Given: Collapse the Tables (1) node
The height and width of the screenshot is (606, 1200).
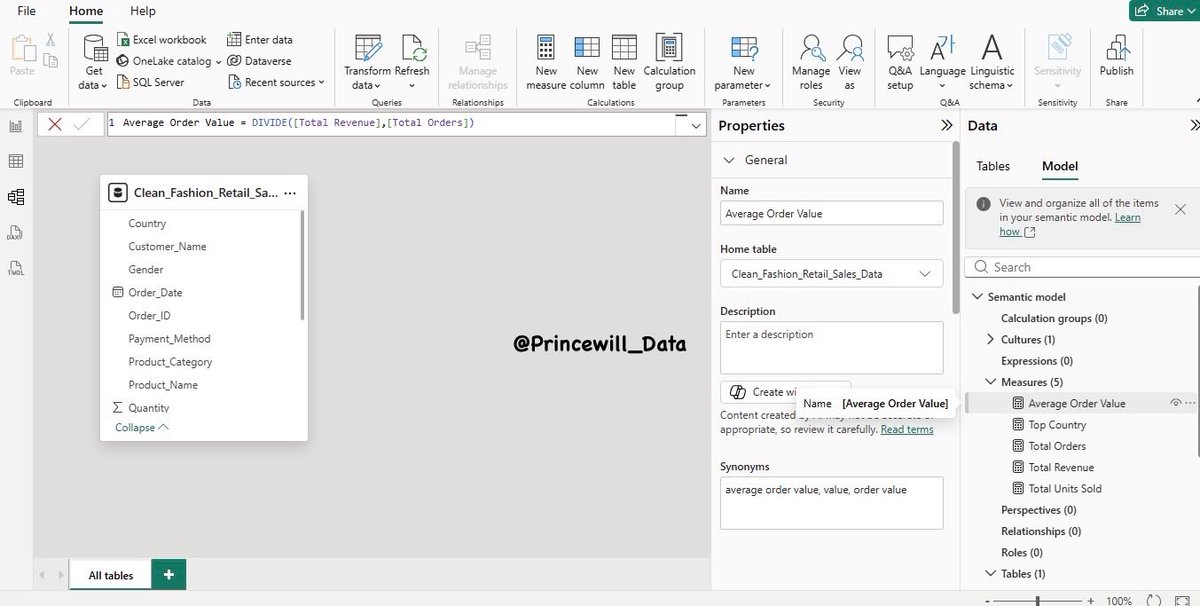Looking at the screenshot, I should pos(990,574).
